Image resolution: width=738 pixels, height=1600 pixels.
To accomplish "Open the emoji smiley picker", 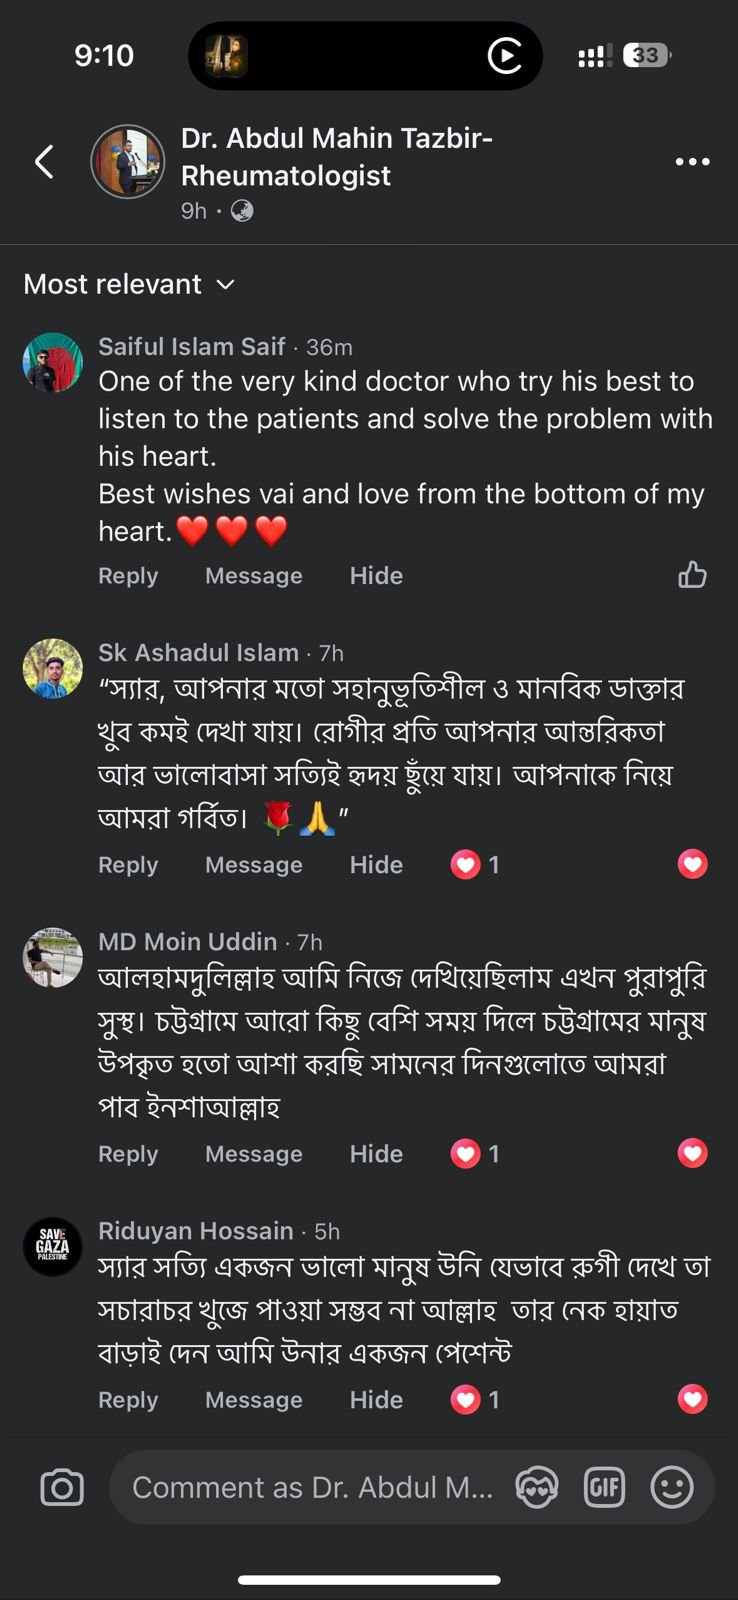I will coord(672,1487).
